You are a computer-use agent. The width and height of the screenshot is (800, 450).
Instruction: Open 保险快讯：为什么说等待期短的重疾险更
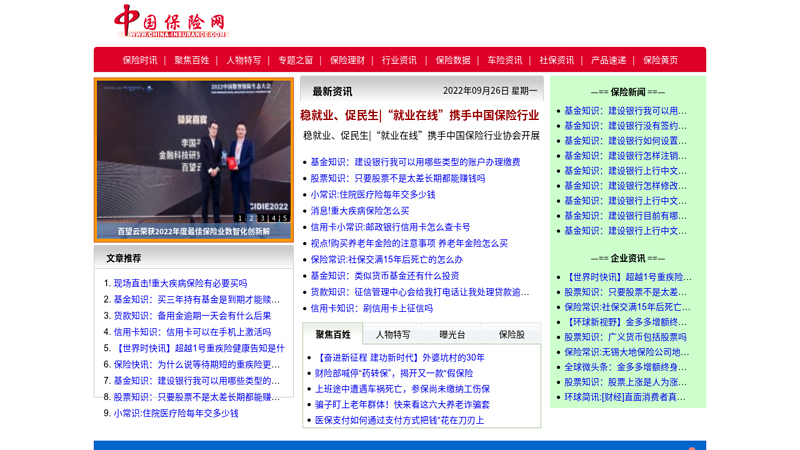(196, 365)
